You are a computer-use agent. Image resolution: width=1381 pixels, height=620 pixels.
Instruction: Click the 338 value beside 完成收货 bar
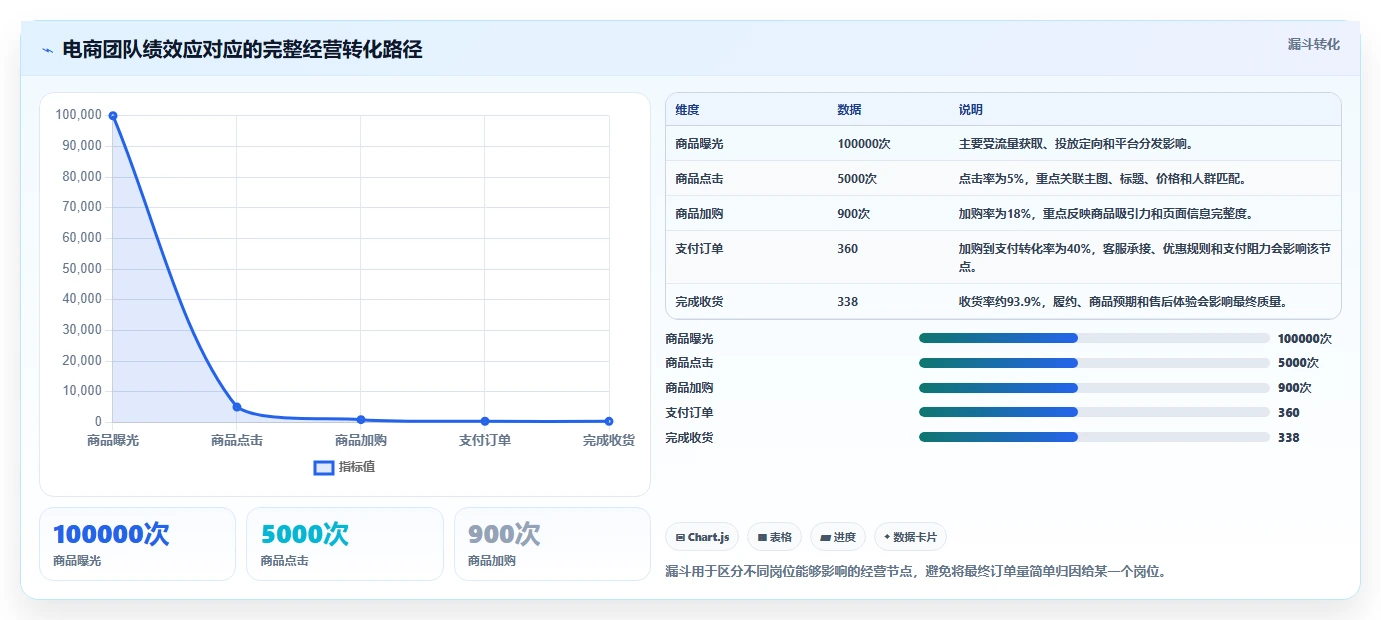1289,437
